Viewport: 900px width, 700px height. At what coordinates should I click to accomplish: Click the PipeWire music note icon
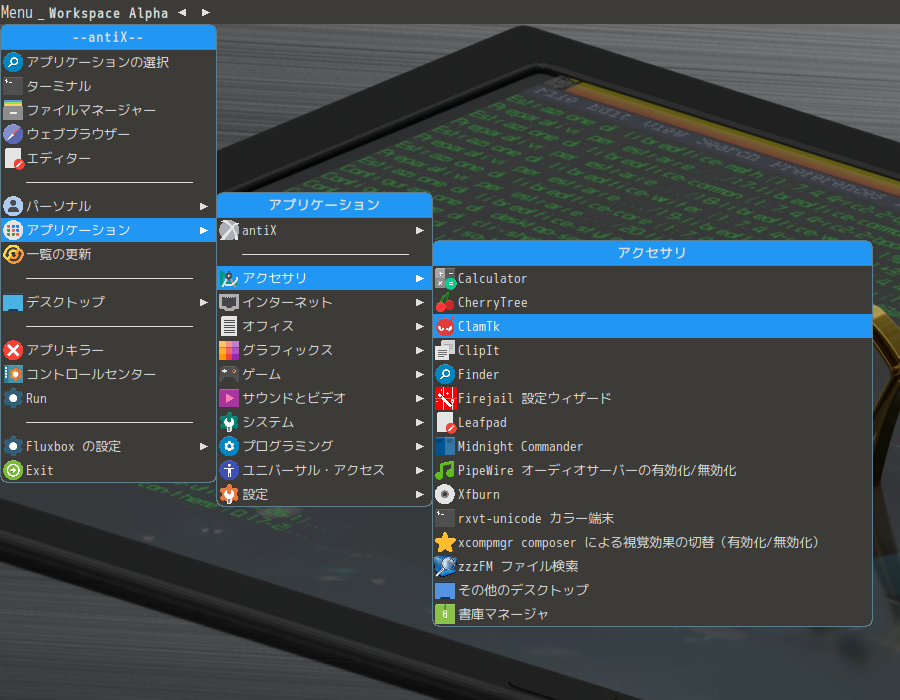click(445, 470)
